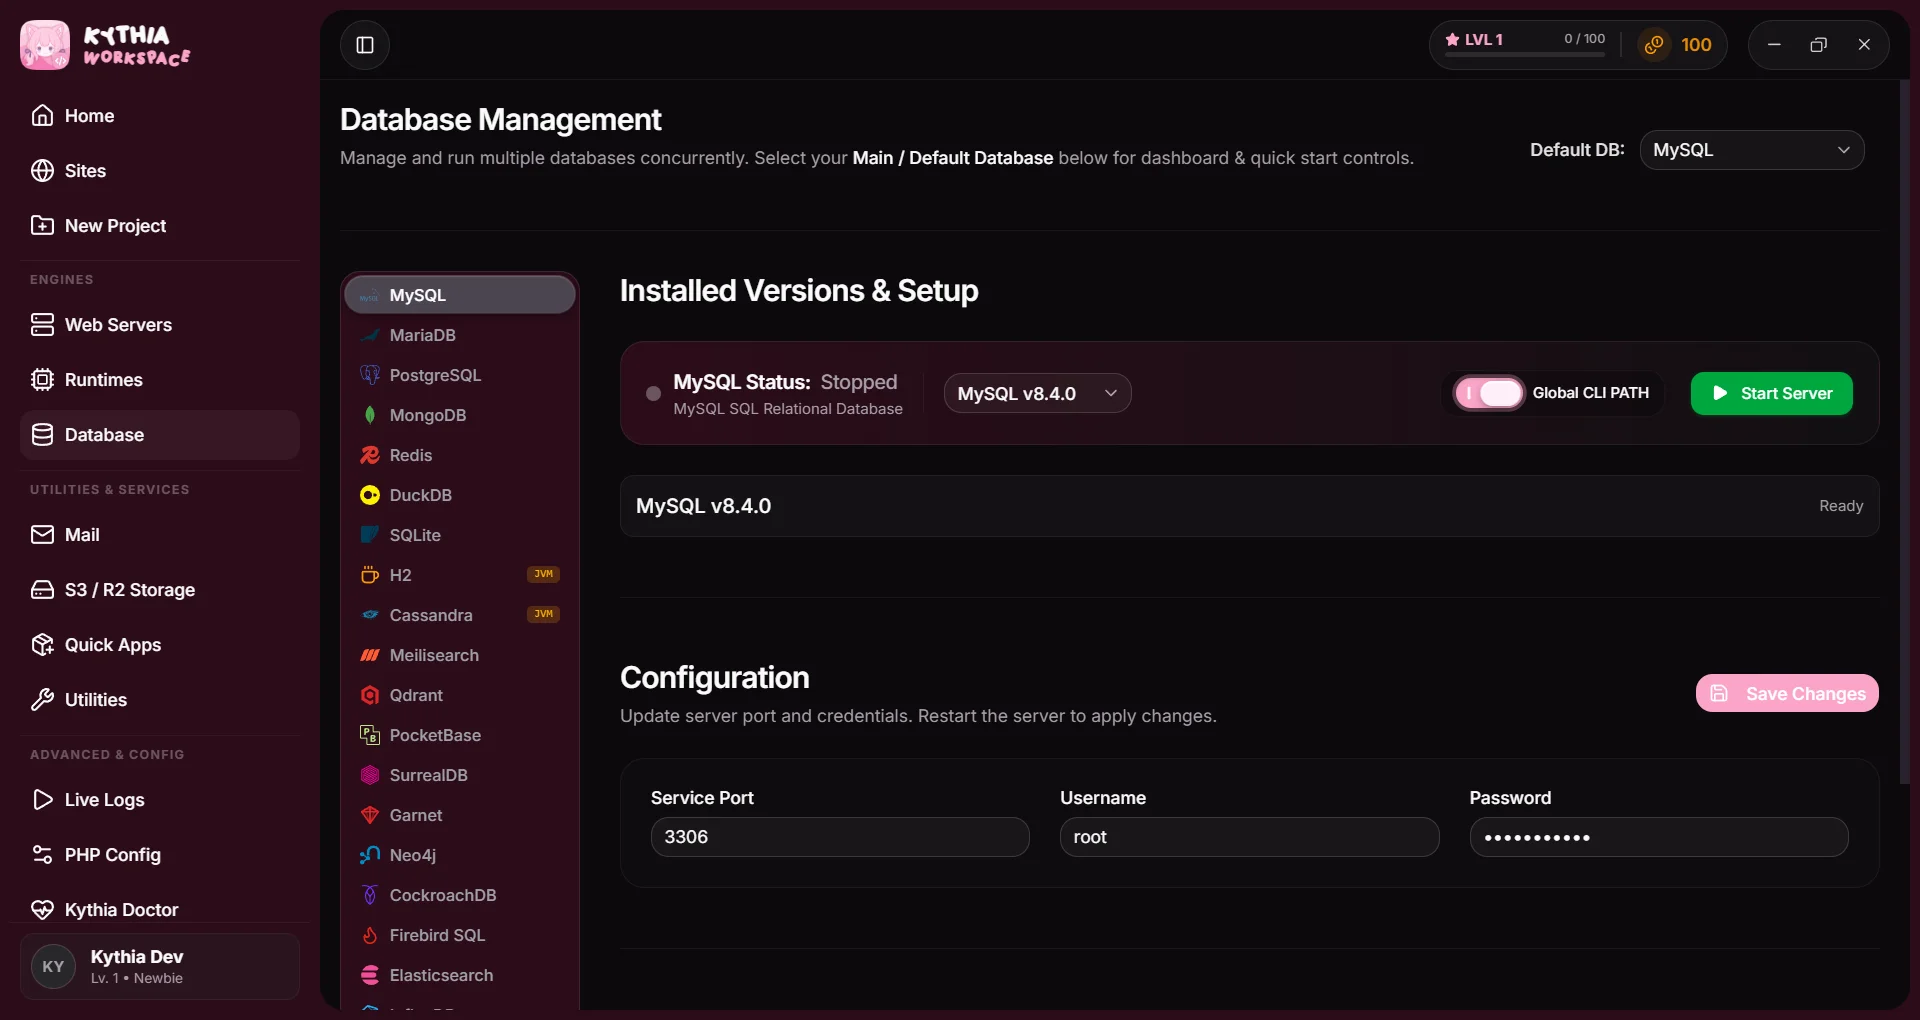
Task: Click the MySQL v8.4.0 Ready version row
Action: click(x=1249, y=506)
